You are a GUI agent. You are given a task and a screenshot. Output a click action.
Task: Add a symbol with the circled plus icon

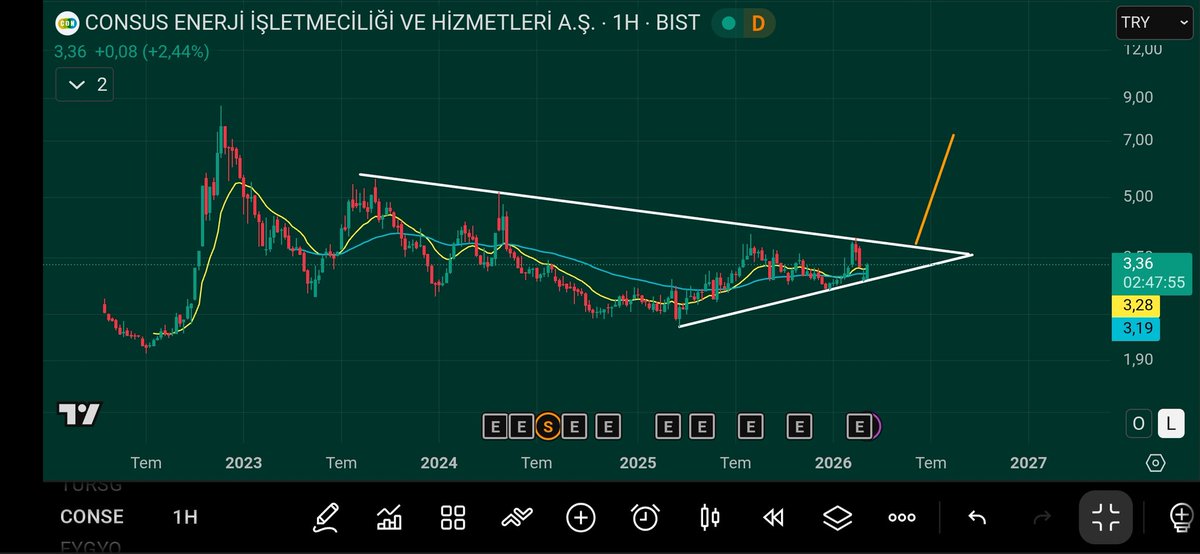(x=581, y=517)
